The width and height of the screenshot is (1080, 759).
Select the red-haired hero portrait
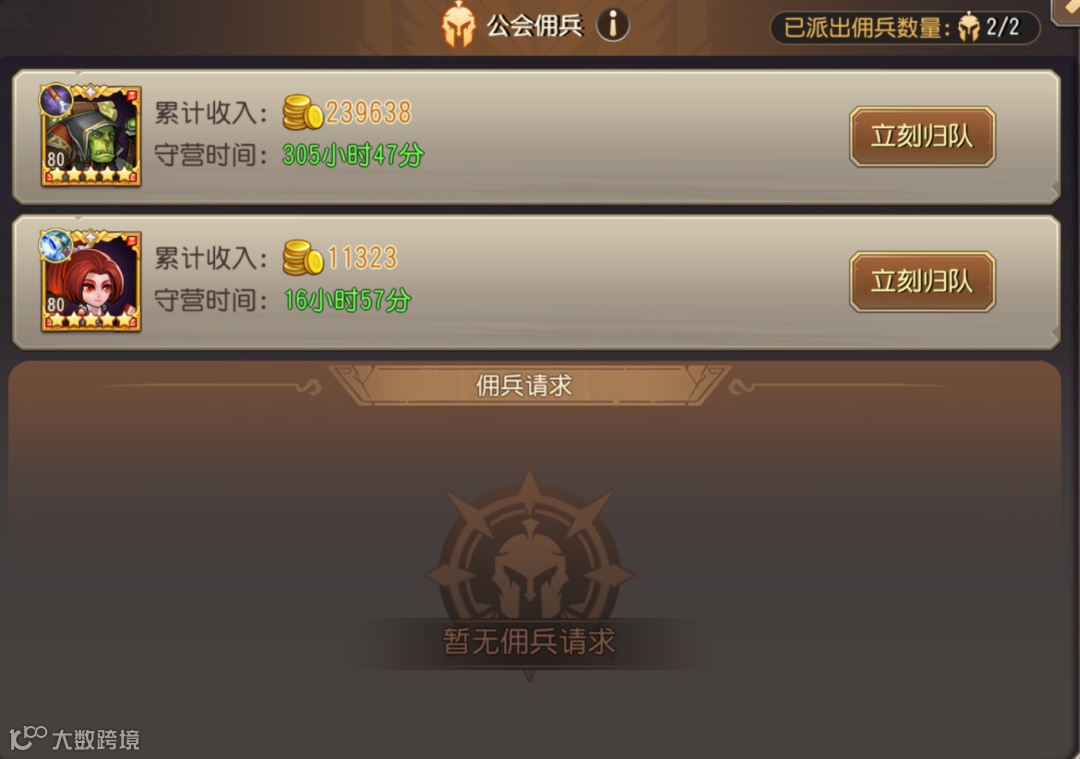(x=91, y=281)
